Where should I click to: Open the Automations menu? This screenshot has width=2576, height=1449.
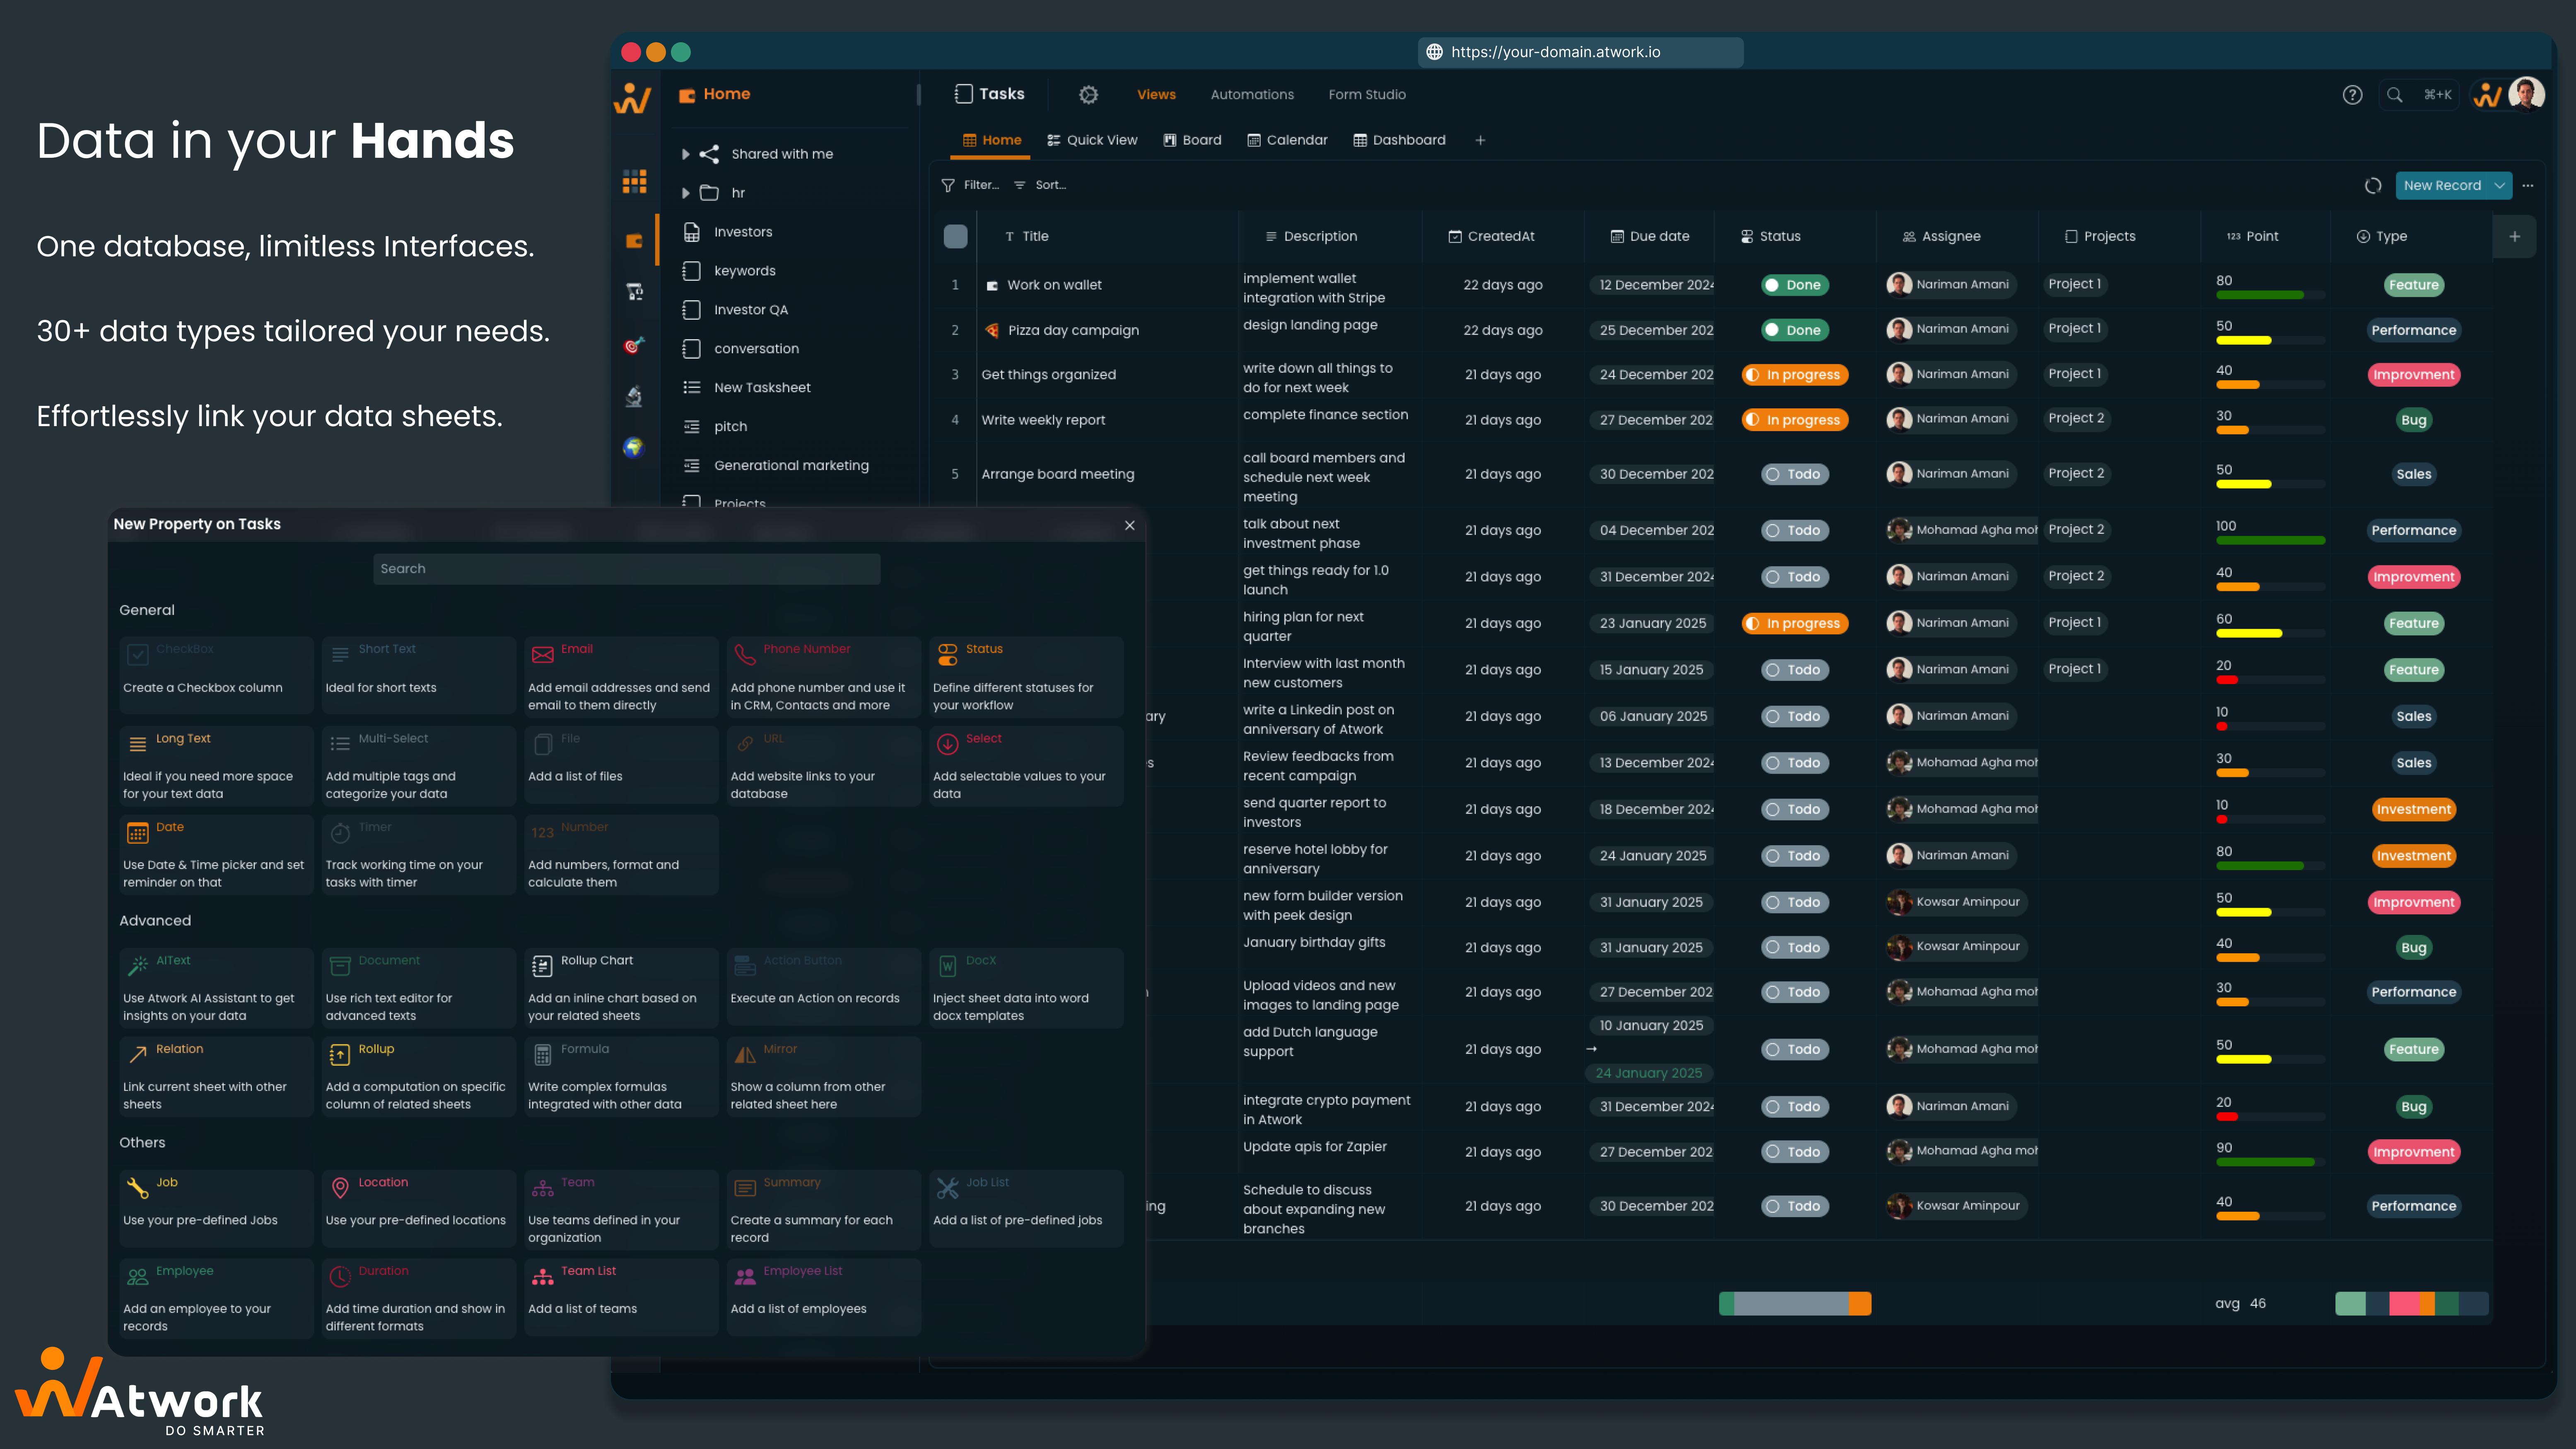pos(1252,94)
